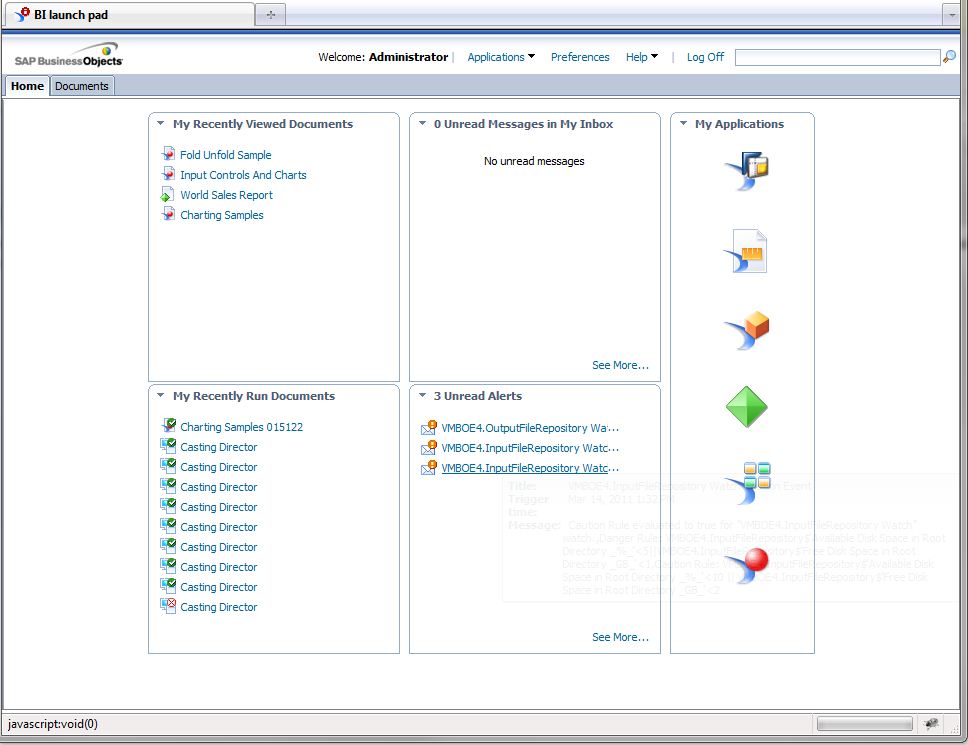Image resolution: width=968 pixels, height=745 pixels.
Task: Collapse My Recently Viewed Documents panel
Action: point(161,123)
